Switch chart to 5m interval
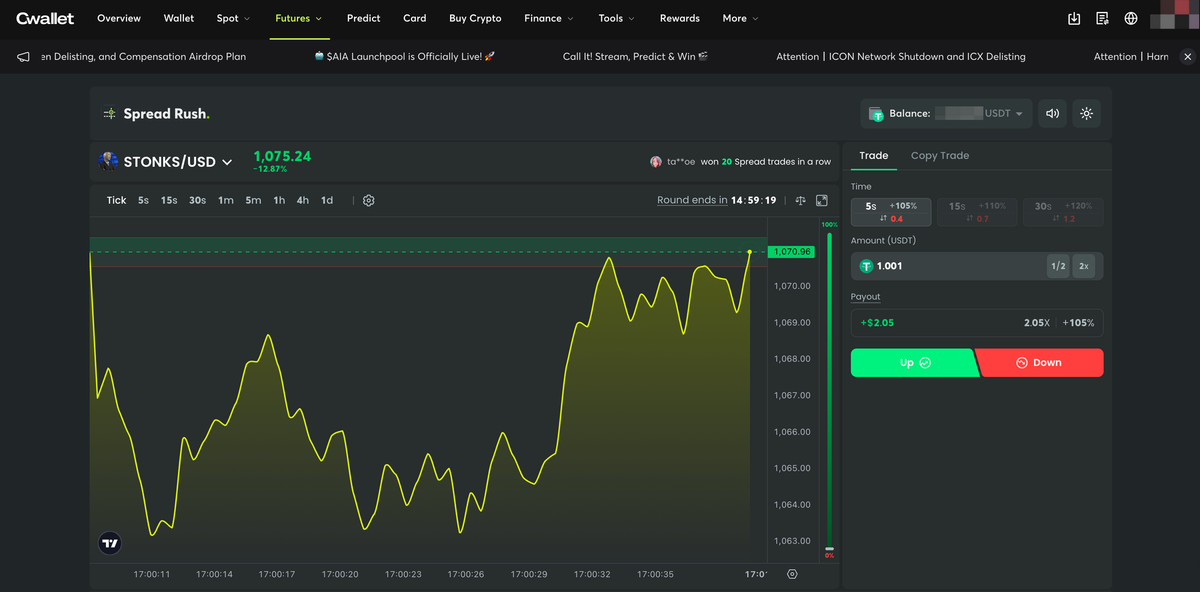1200x592 pixels. pyautogui.click(x=253, y=200)
